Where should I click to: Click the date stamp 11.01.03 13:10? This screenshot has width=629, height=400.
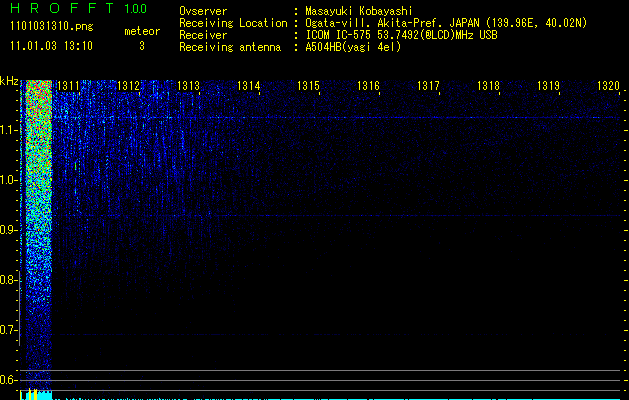51,46
